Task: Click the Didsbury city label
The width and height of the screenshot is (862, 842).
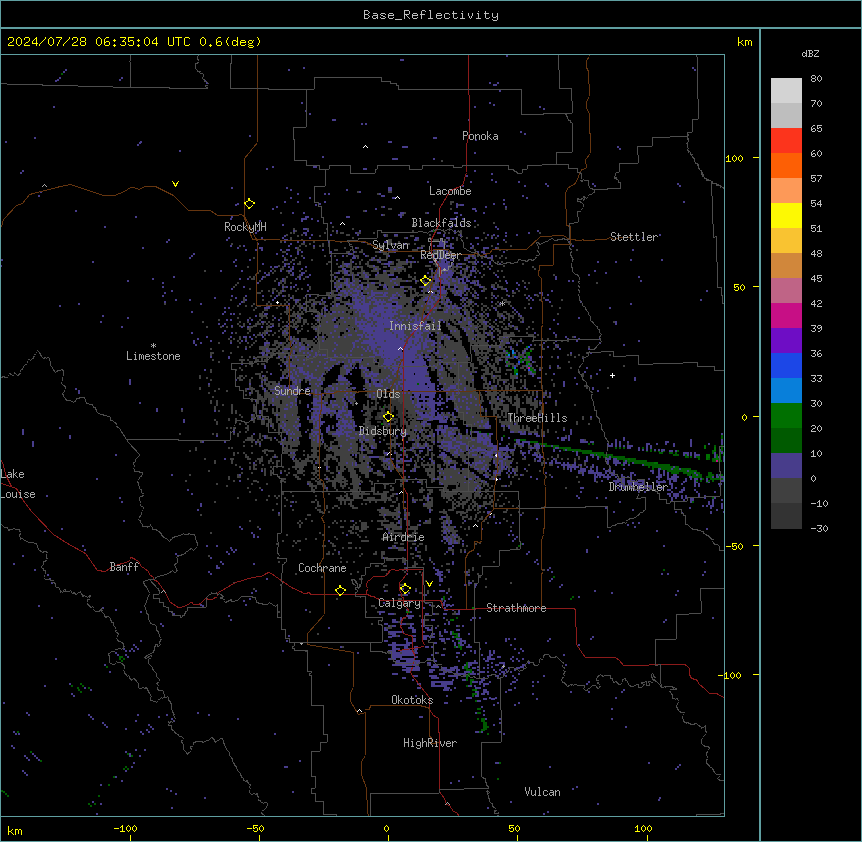Action: (383, 431)
